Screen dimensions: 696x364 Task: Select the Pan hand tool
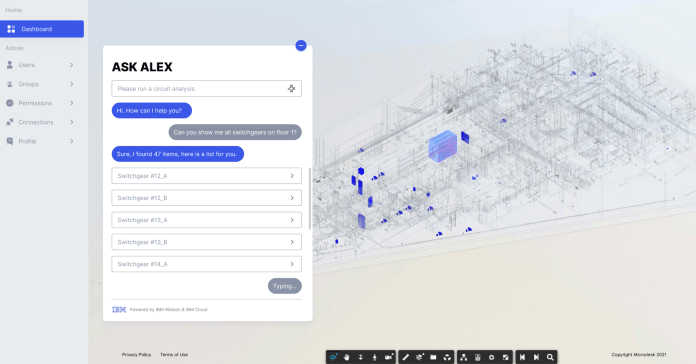point(347,357)
